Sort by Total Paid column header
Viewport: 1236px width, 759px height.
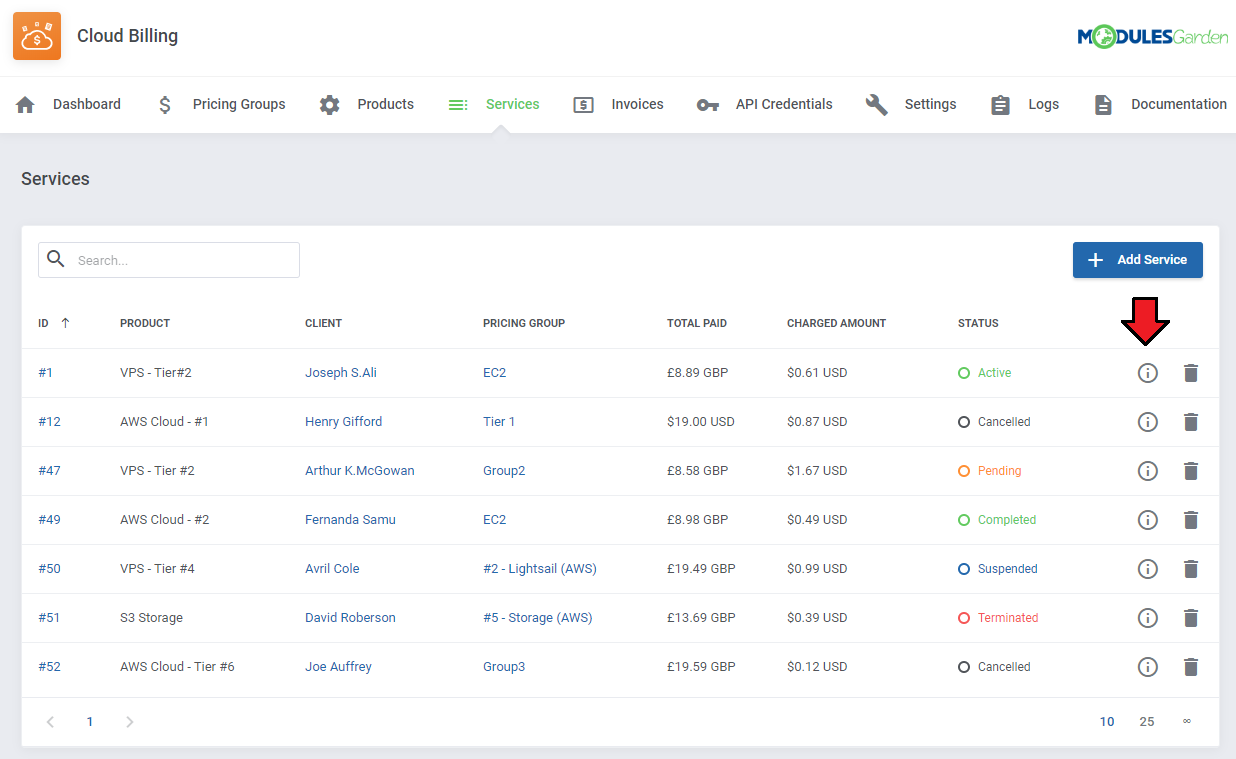click(697, 323)
